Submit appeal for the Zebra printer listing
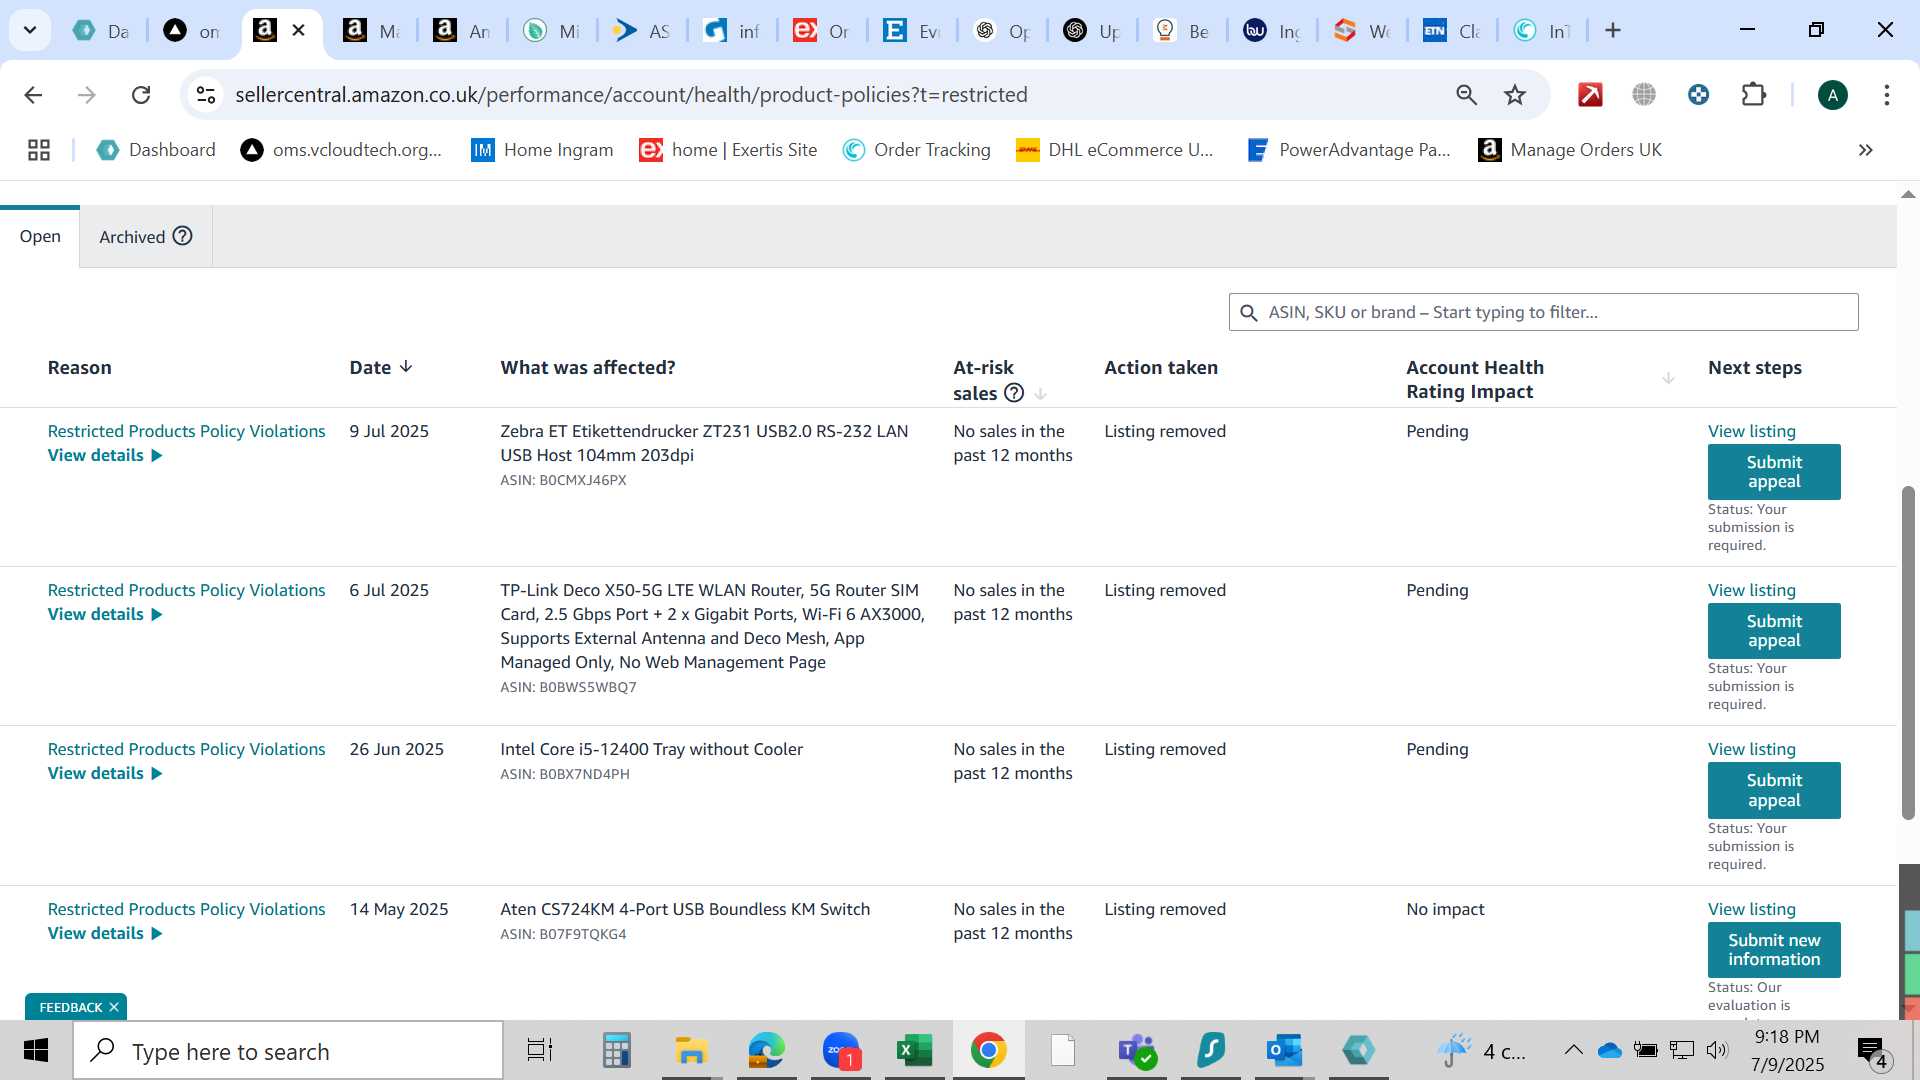Screen dimensions: 1920x1080 pos(1774,472)
